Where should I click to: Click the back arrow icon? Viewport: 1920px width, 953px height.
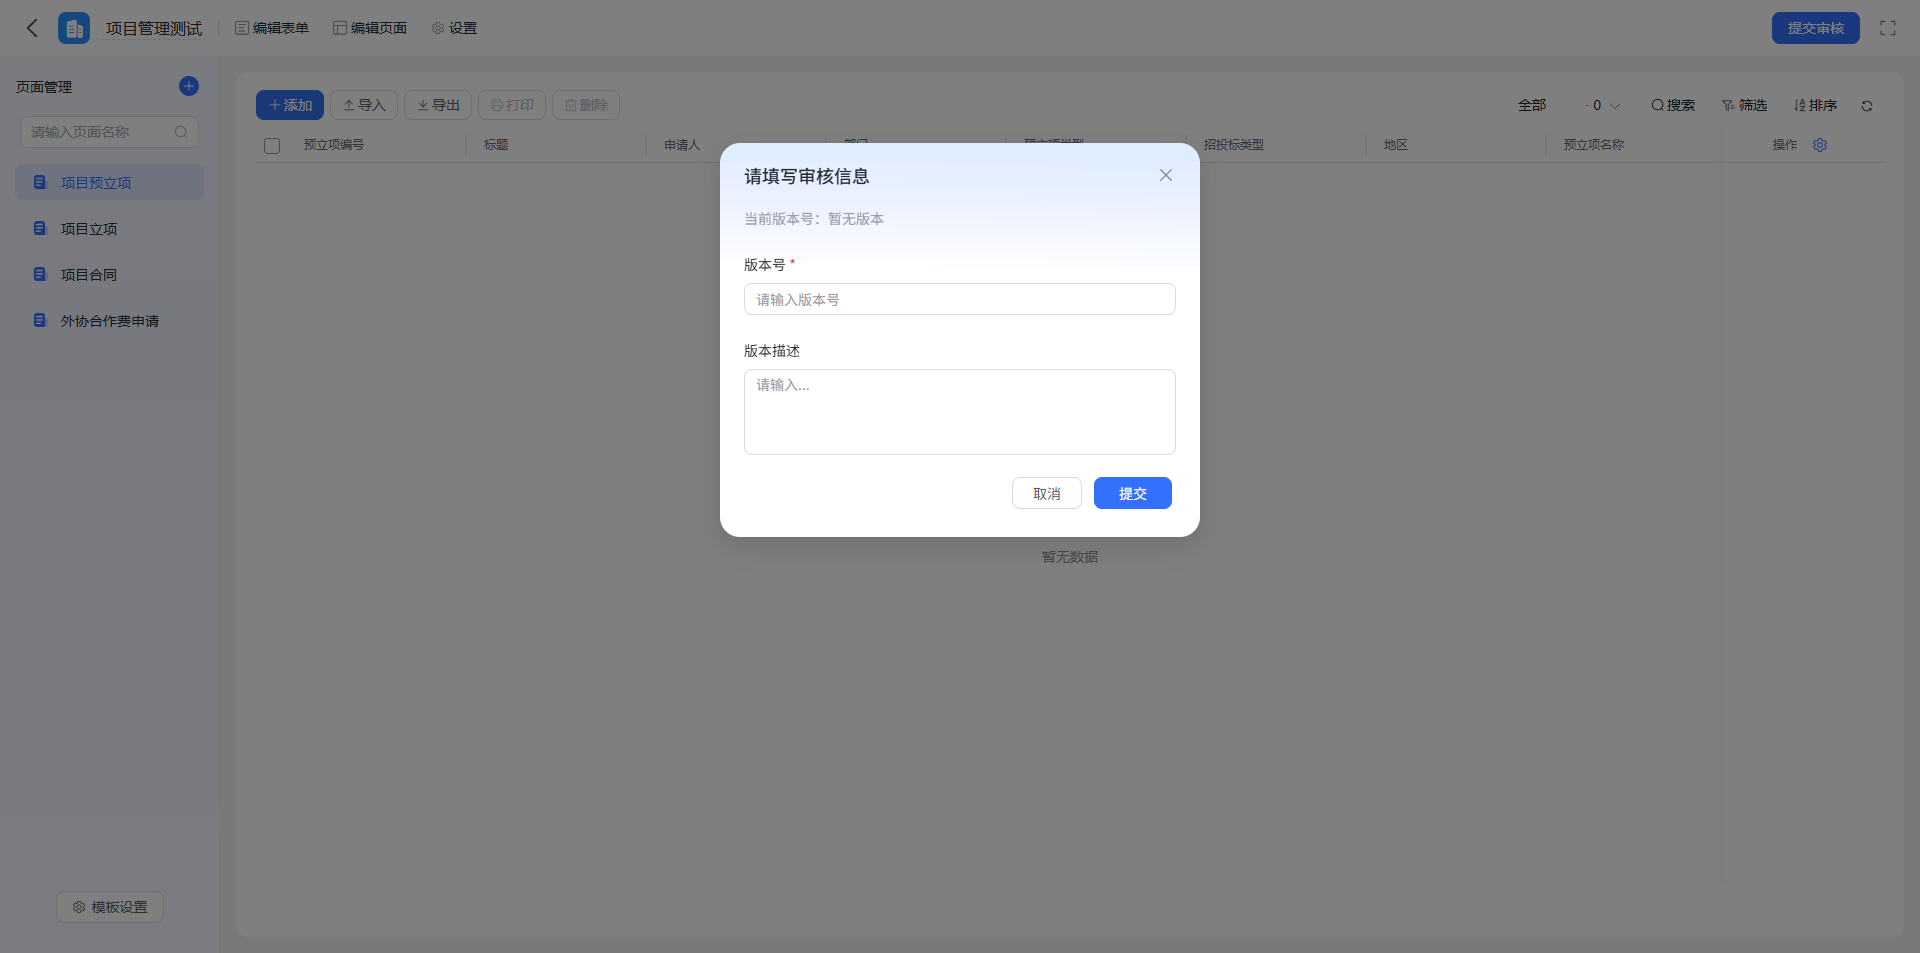click(32, 28)
